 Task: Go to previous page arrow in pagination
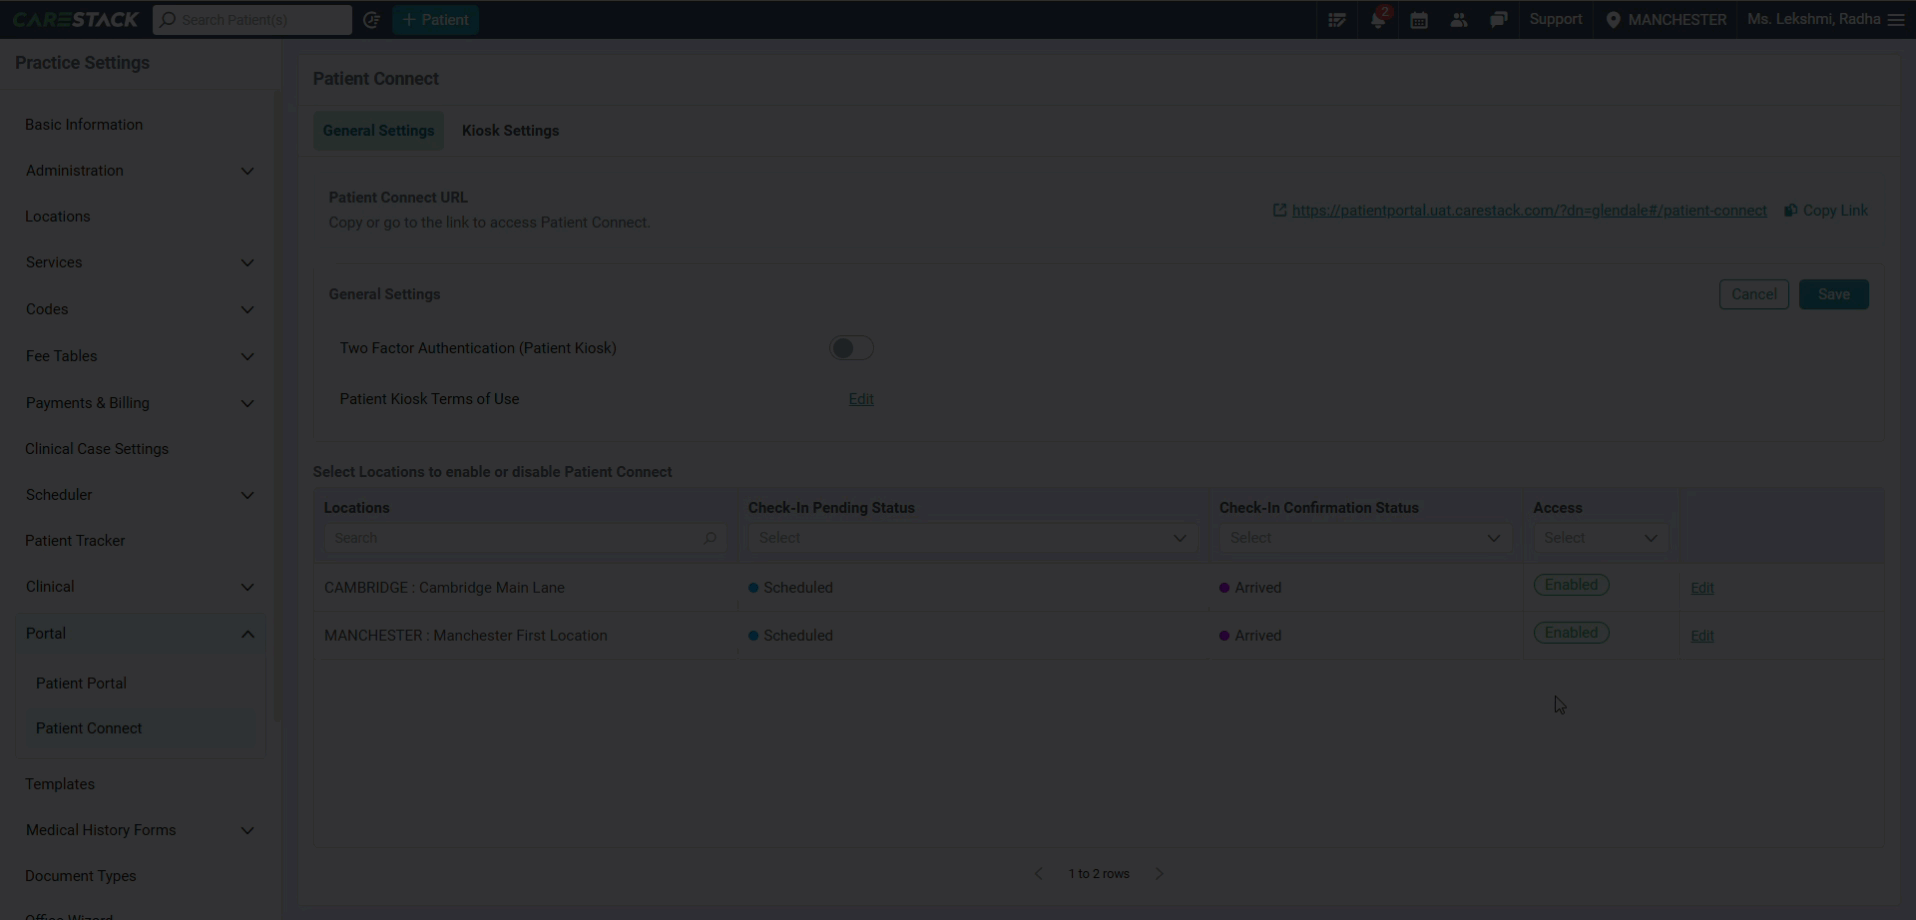click(1039, 874)
